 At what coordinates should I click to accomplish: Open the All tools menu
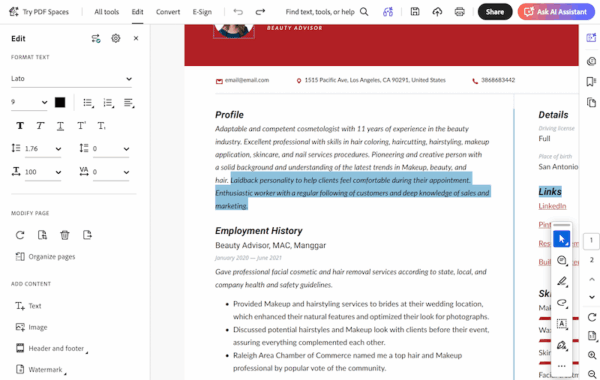pyautogui.click(x=106, y=12)
